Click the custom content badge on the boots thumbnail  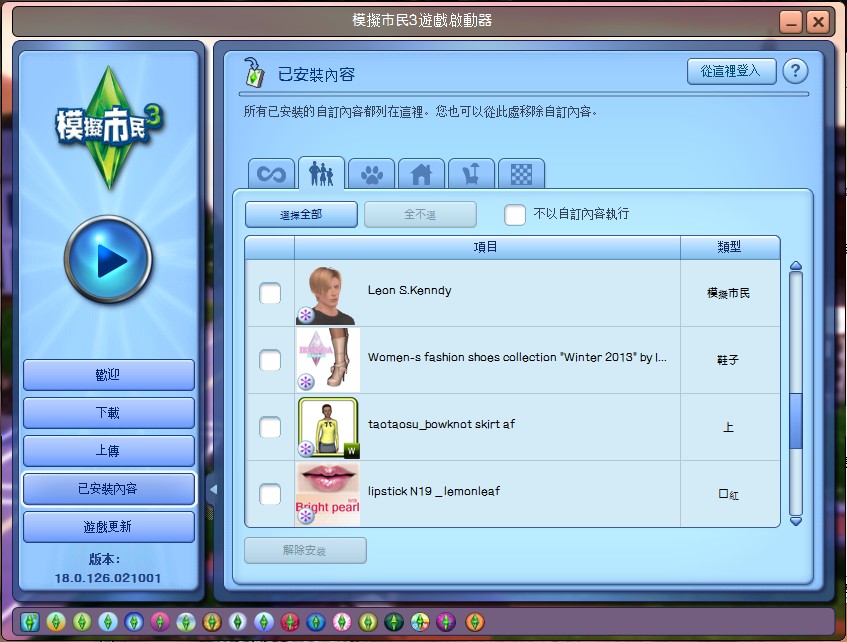click(306, 382)
